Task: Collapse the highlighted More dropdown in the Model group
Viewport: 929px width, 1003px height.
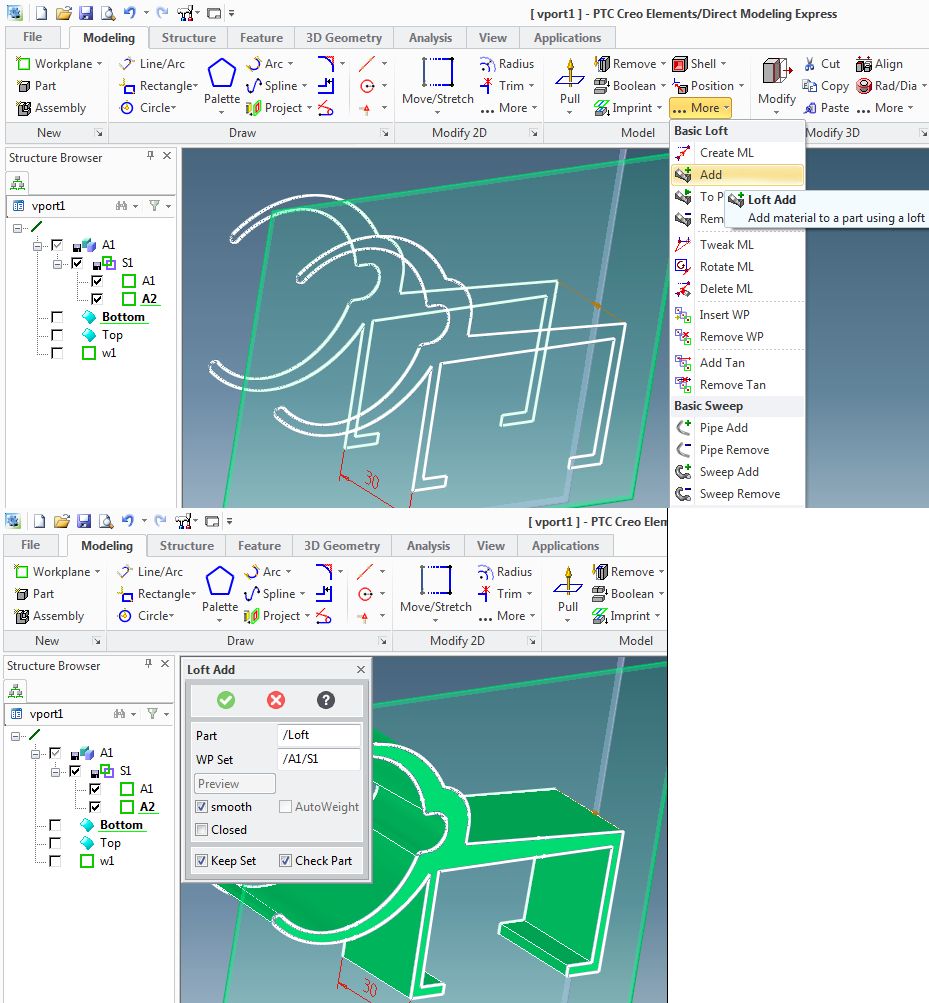Action: point(701,107)
